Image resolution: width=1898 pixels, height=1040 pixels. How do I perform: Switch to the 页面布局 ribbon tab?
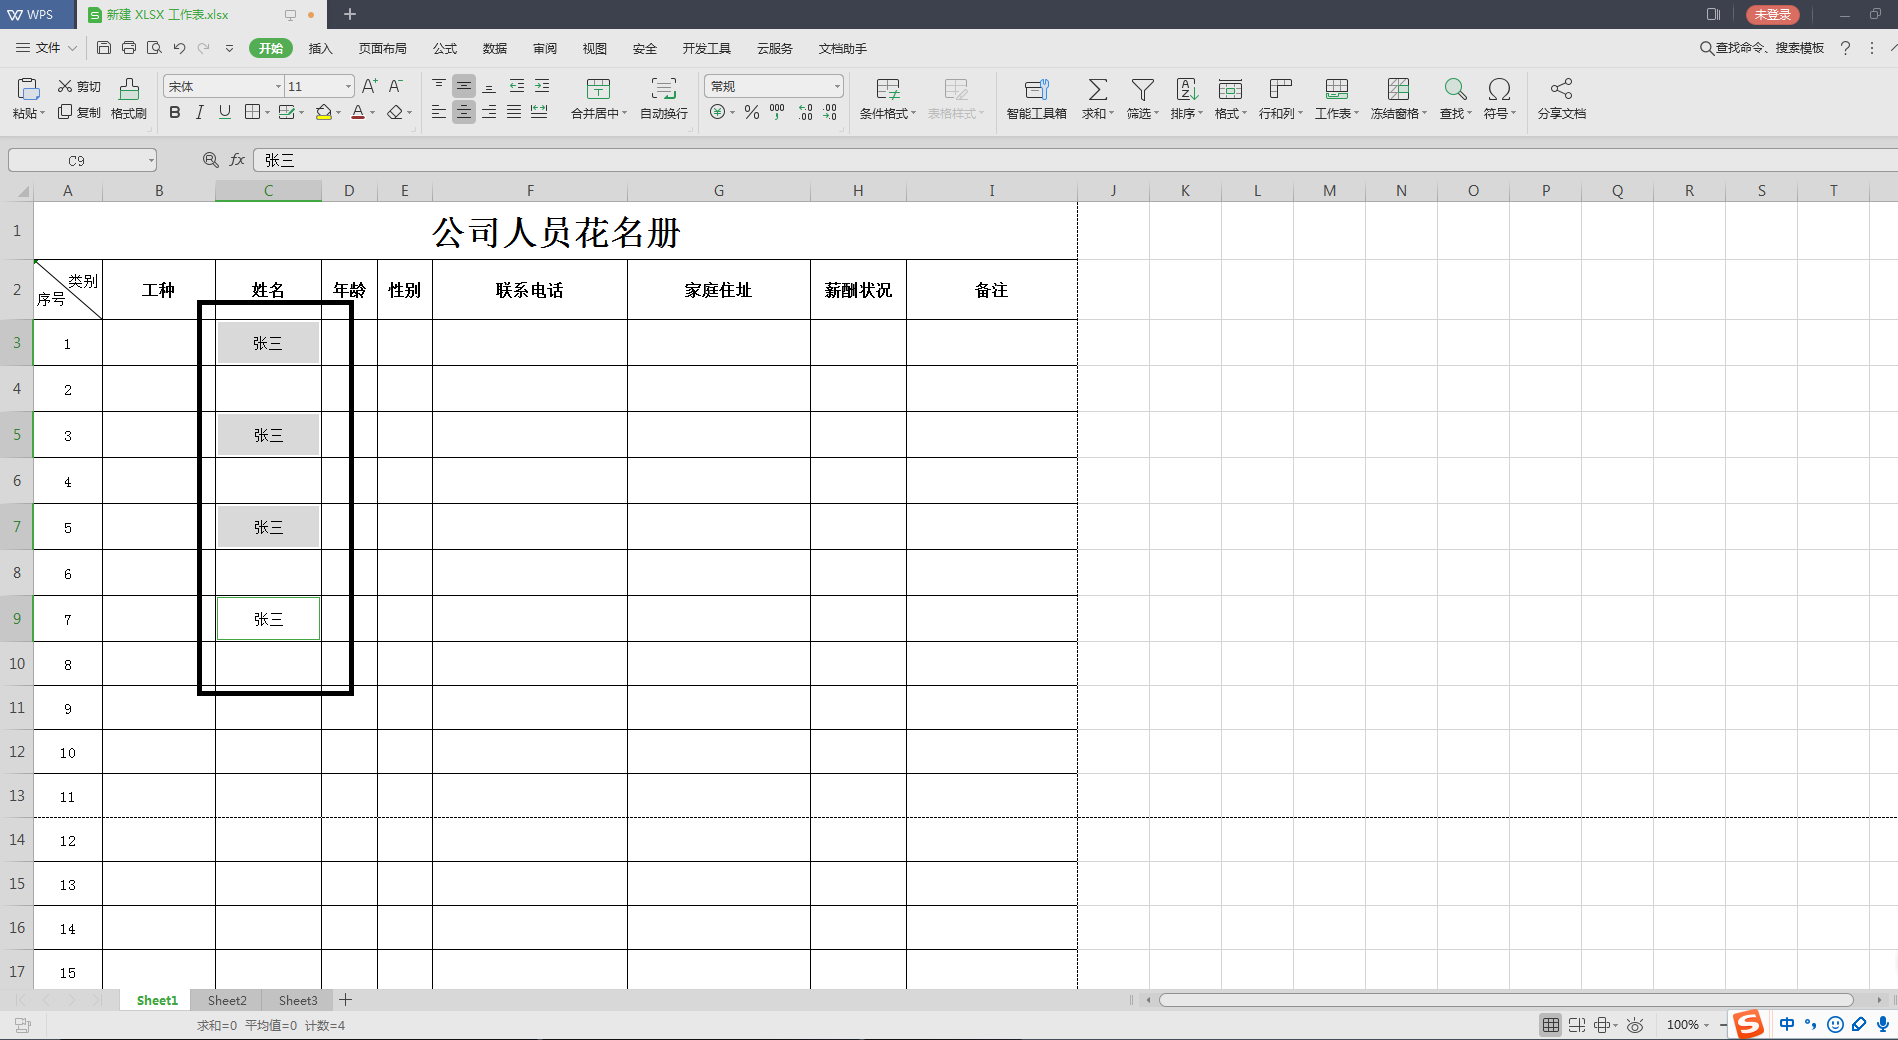(383, 48)
